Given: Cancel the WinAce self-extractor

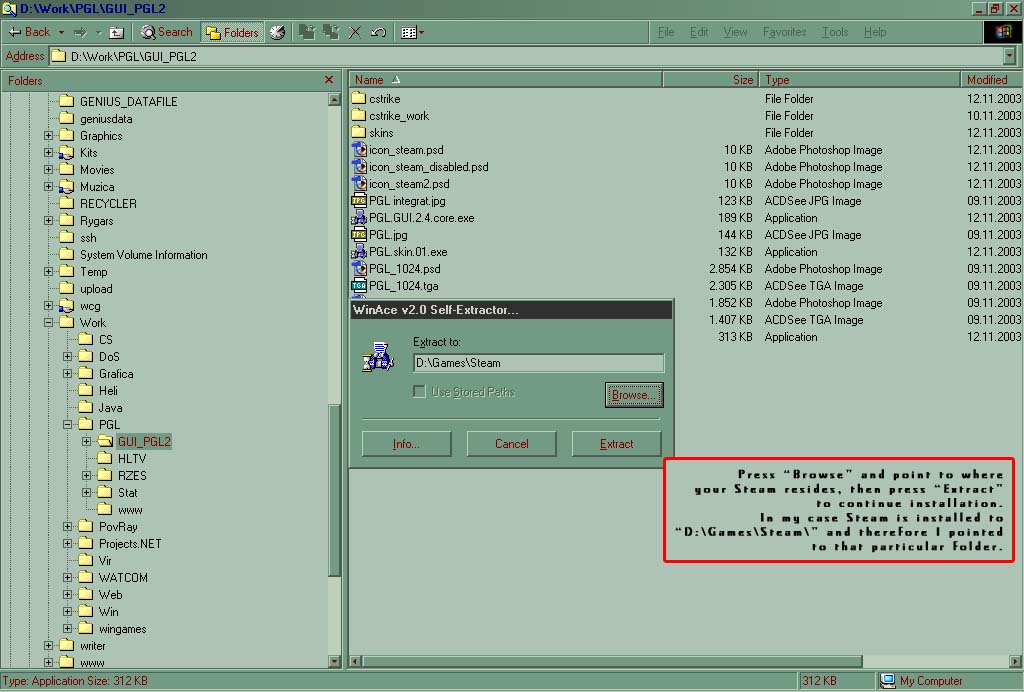Looking at the screenshot, I should (x=511, y=444).
